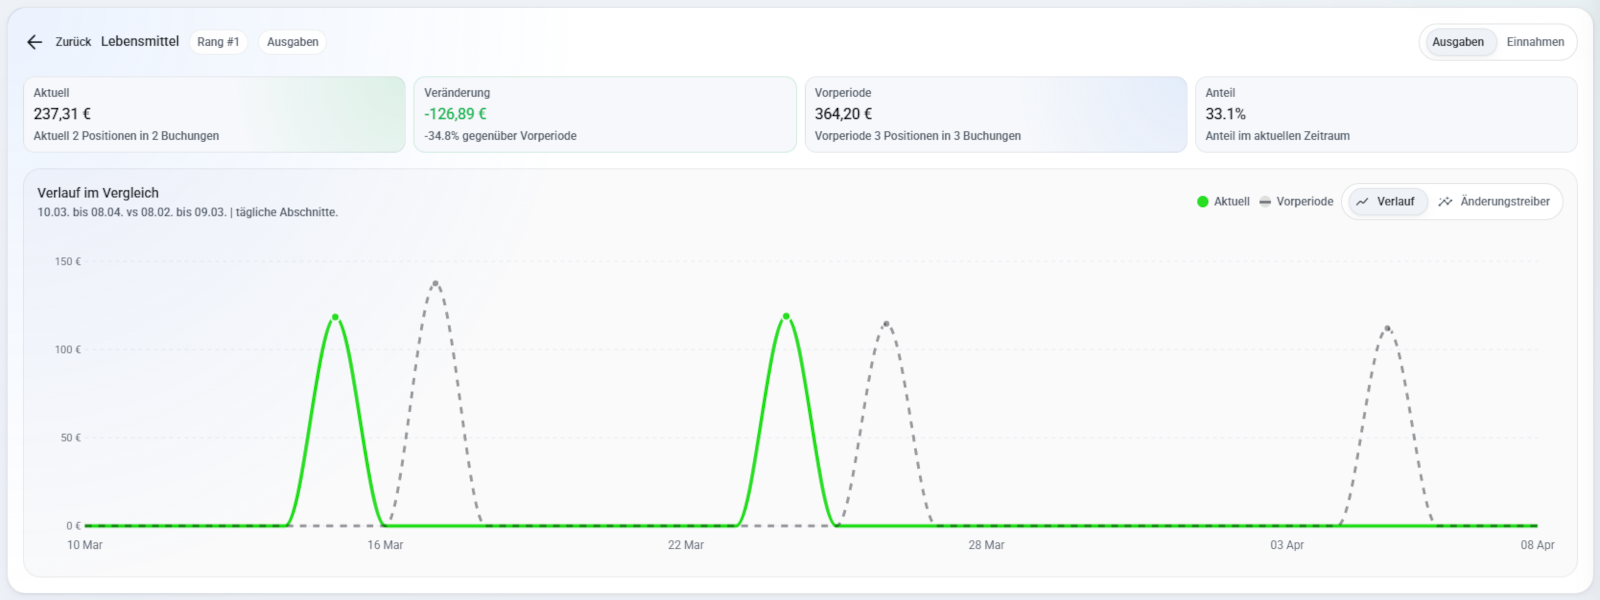Click the second green peak data point

tap(786, 316)
